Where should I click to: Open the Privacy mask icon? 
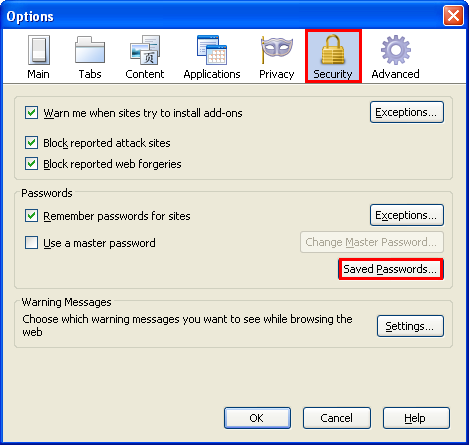[x=277, y=50]
